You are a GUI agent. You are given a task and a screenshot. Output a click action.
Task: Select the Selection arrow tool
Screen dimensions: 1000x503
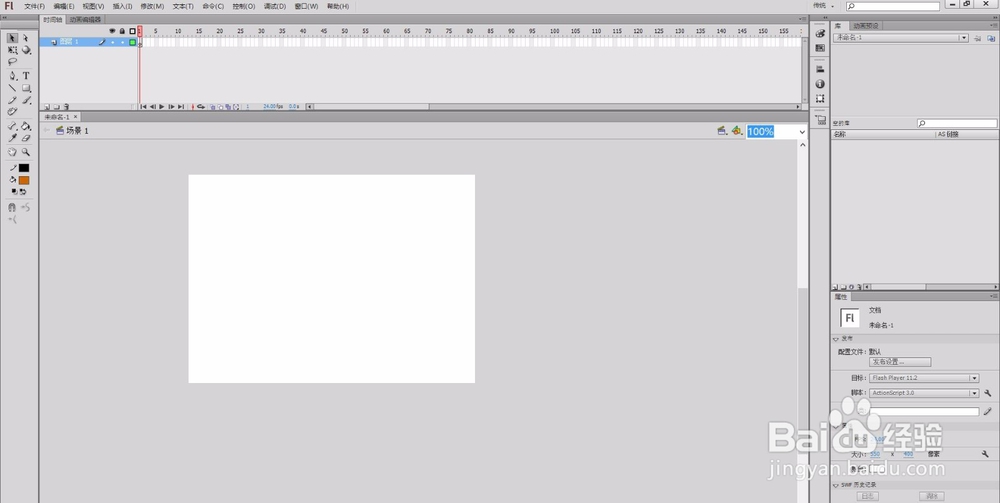(x=12, y=38)
